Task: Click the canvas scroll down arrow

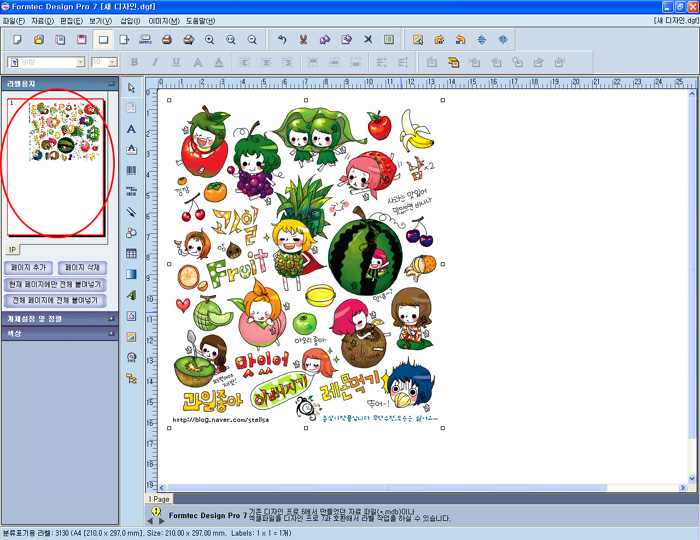Action: tap(692, 478)
